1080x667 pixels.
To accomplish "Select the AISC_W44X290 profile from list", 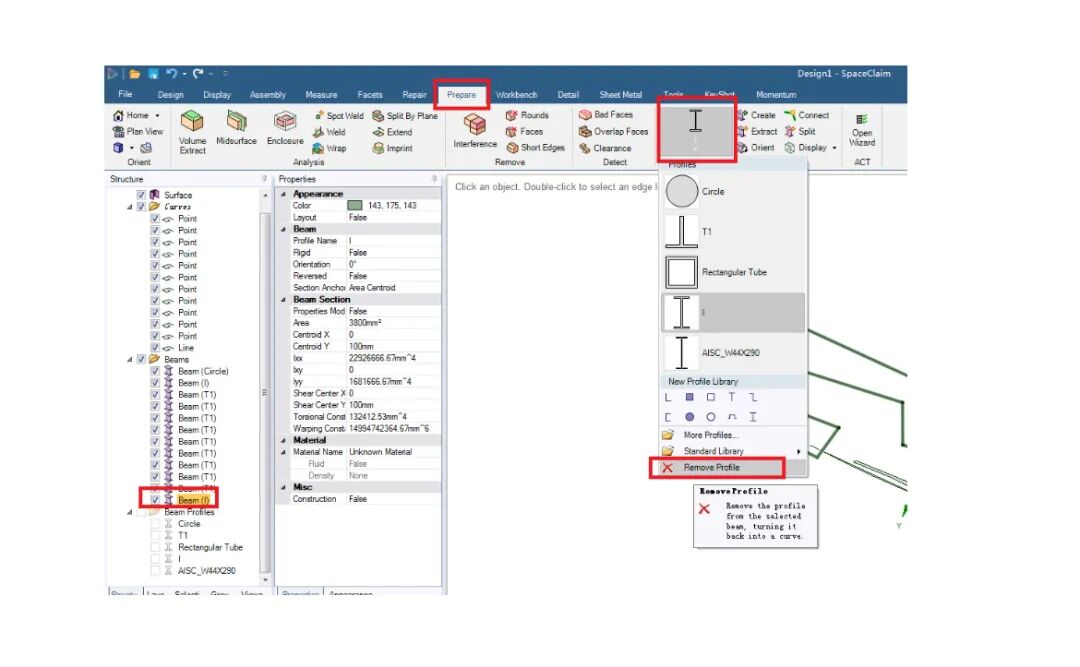I will [733, 352].
